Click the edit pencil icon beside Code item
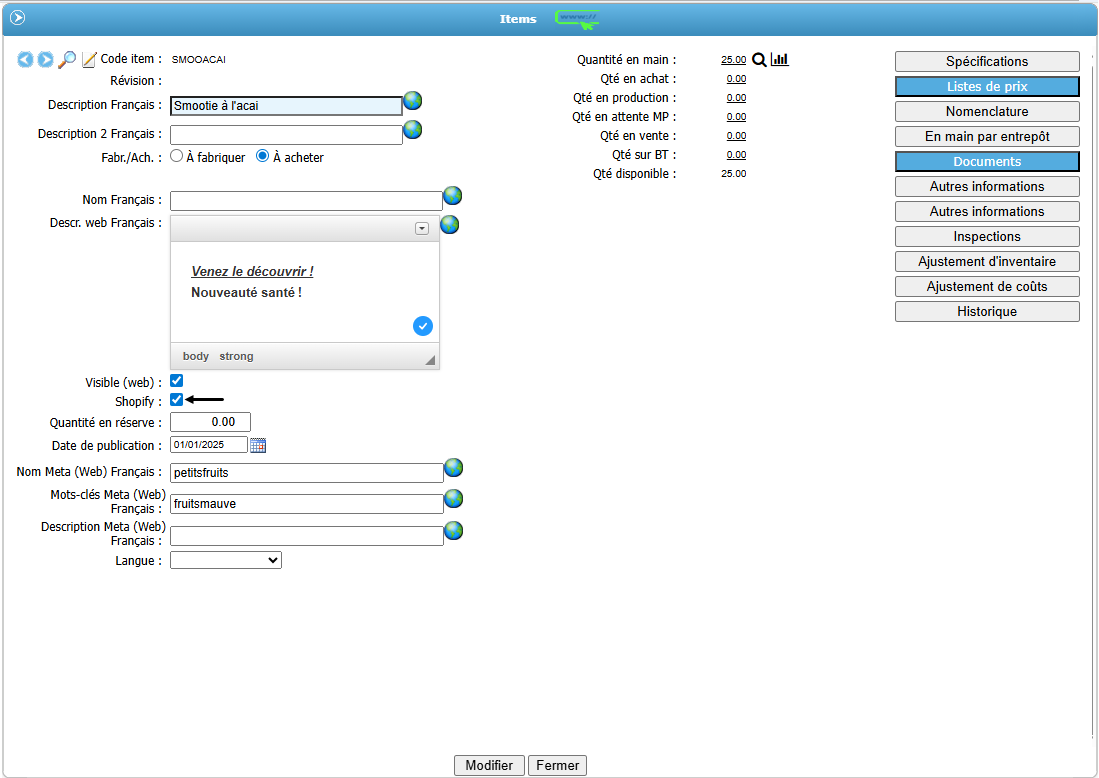This screenshot has height=778, width=1099. 89,60
